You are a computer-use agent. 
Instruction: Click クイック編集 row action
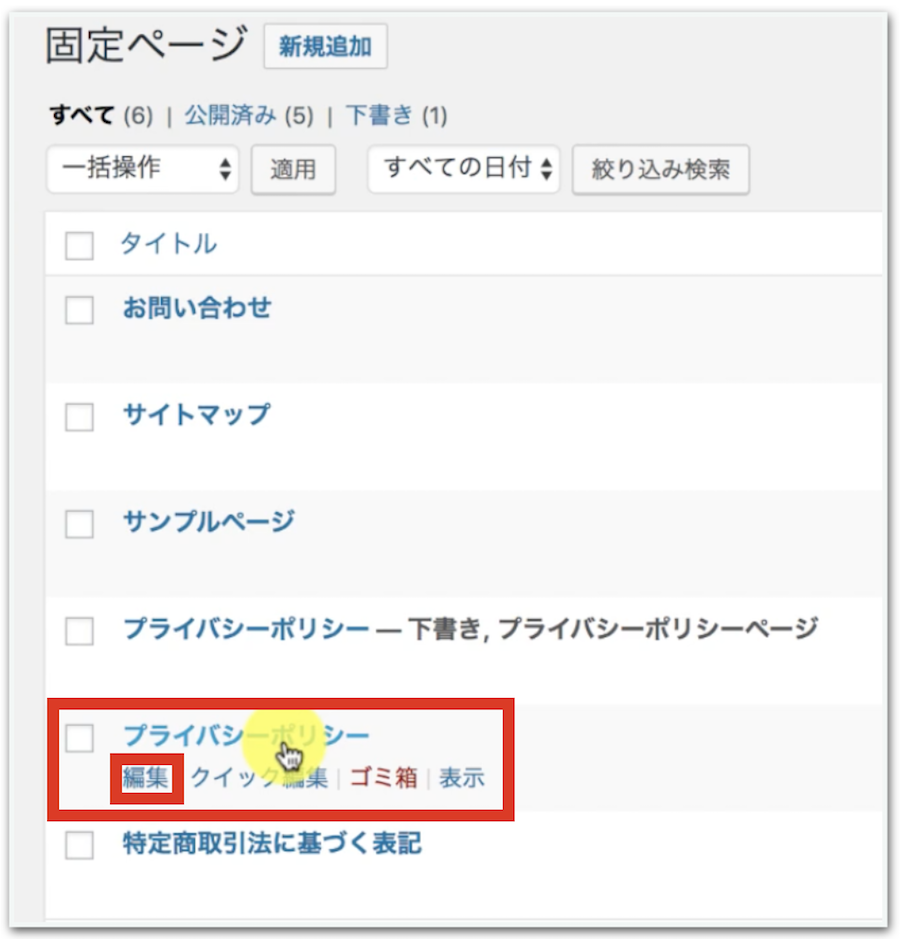(x=259, y=778)
